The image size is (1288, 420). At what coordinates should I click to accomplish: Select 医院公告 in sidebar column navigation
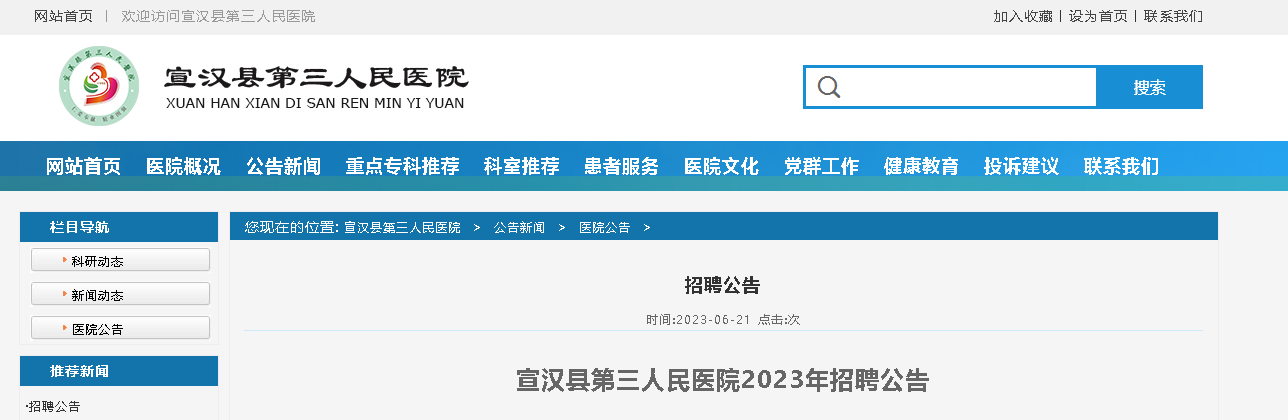click(x=120, y=328)
